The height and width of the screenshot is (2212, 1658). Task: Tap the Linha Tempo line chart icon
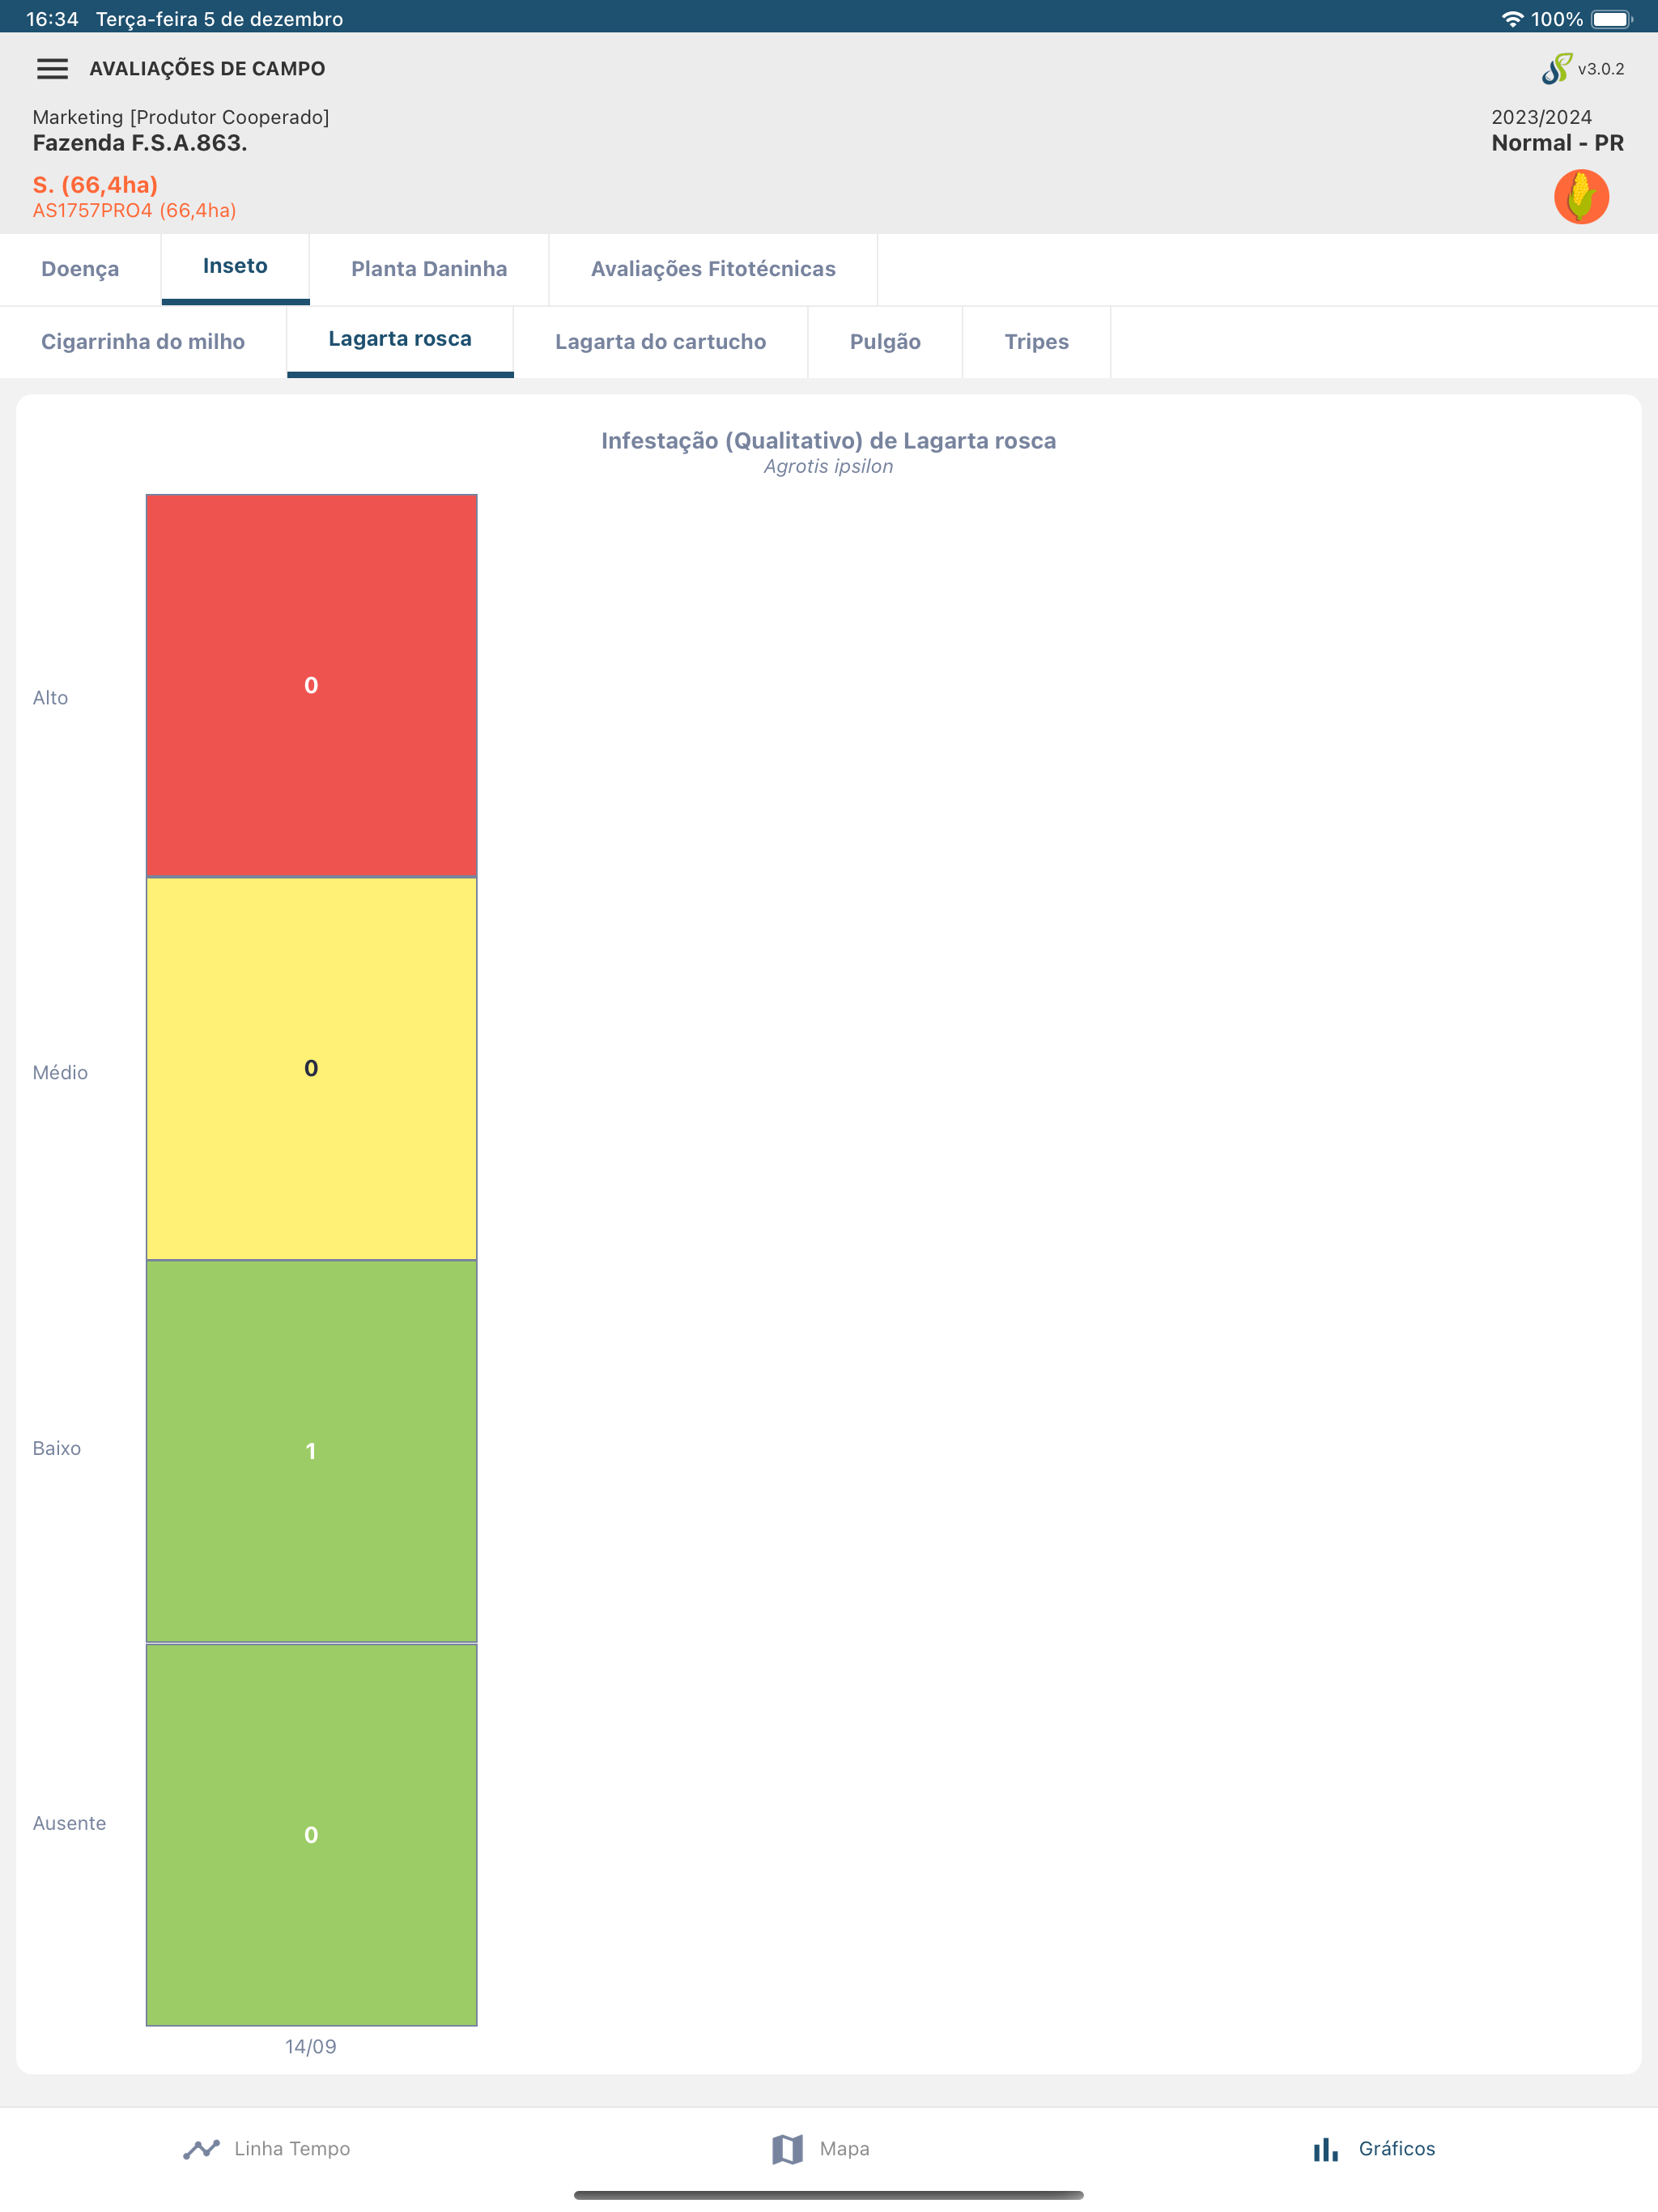(201, 2148)
